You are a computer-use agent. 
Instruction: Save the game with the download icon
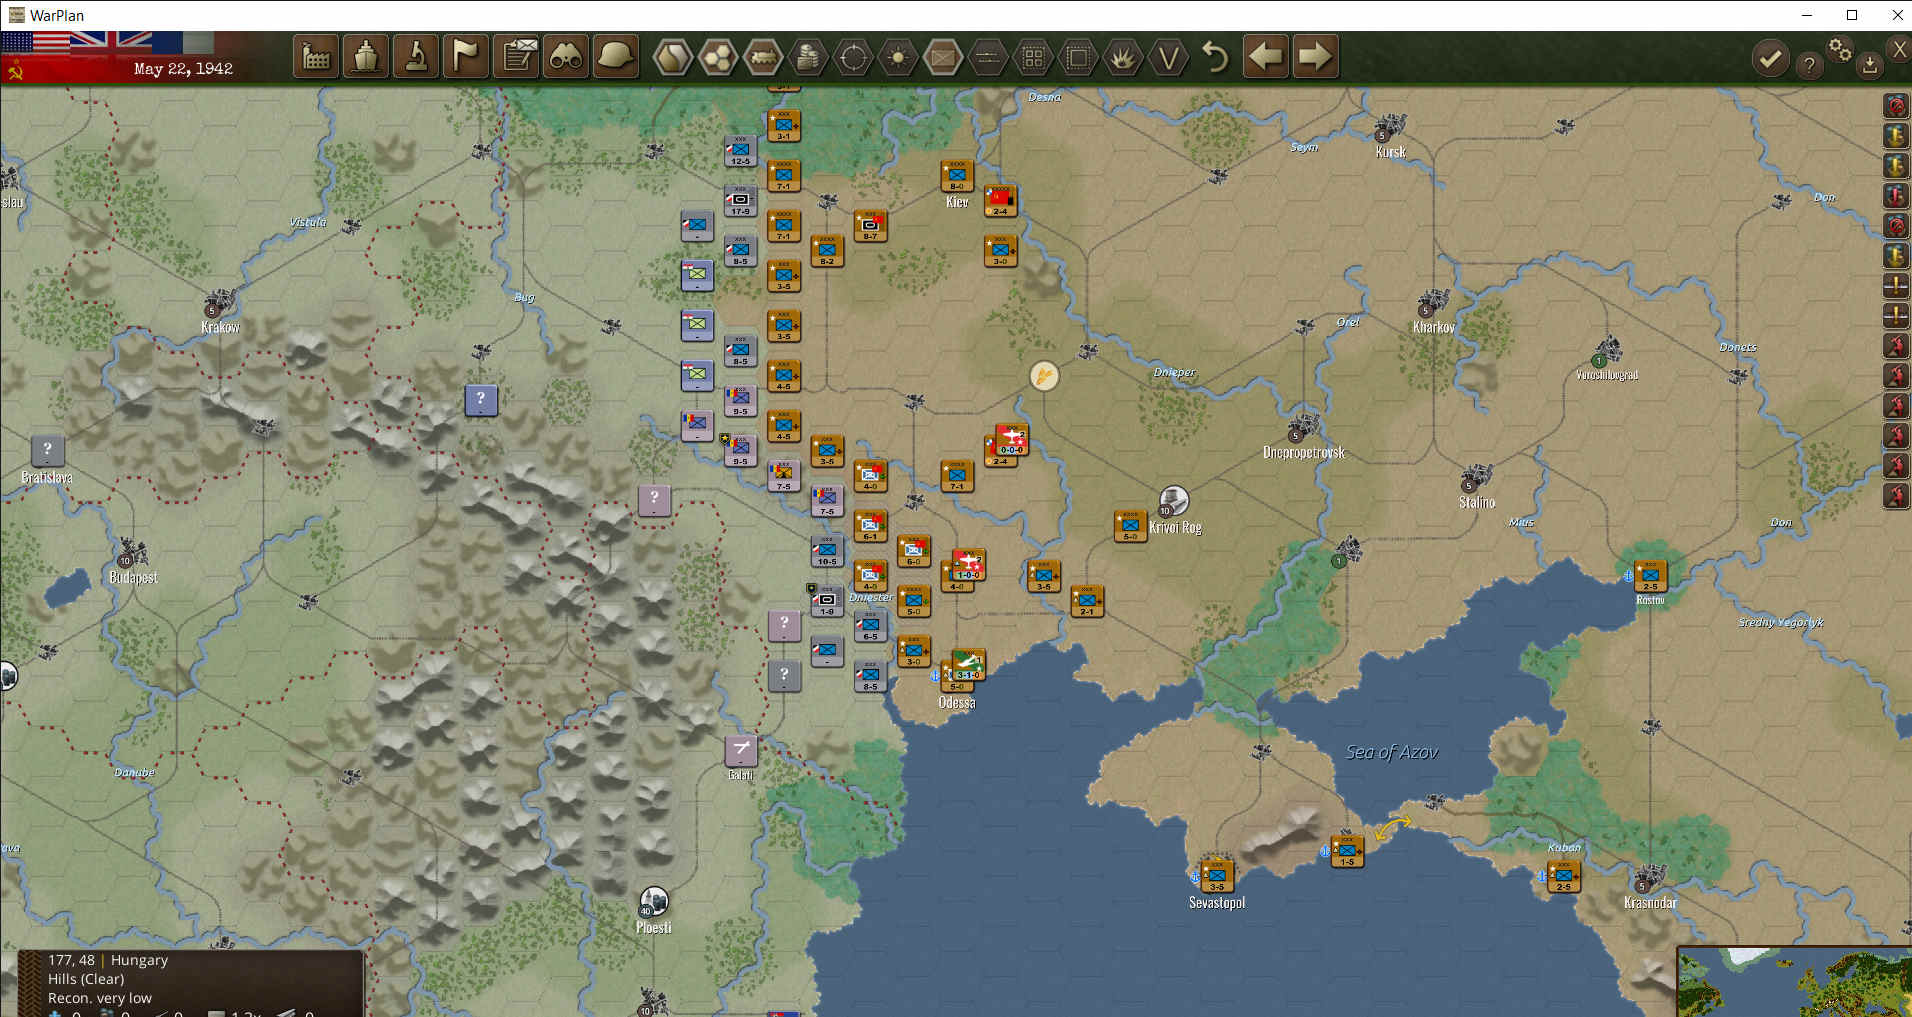pyautogui.click(x=1869, y=66)
